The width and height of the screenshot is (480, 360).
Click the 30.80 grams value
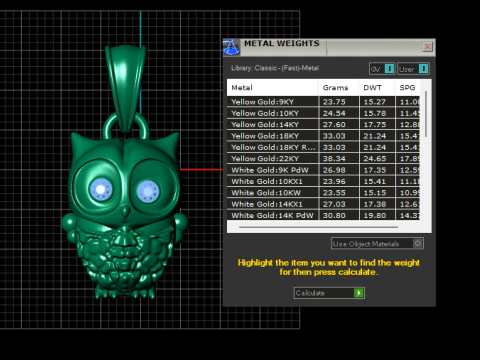click(x=334, y=215)
